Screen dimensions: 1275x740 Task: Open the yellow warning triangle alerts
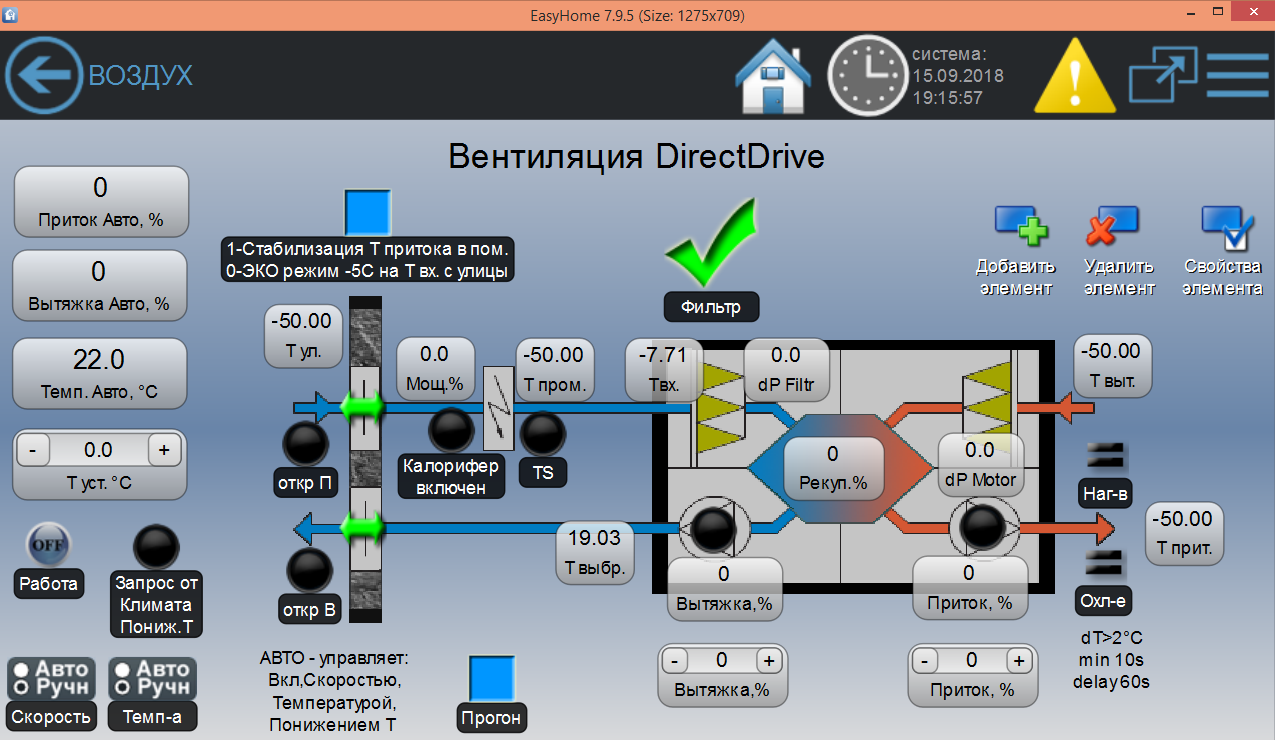pyautogui.click(x=1074, y=75)
